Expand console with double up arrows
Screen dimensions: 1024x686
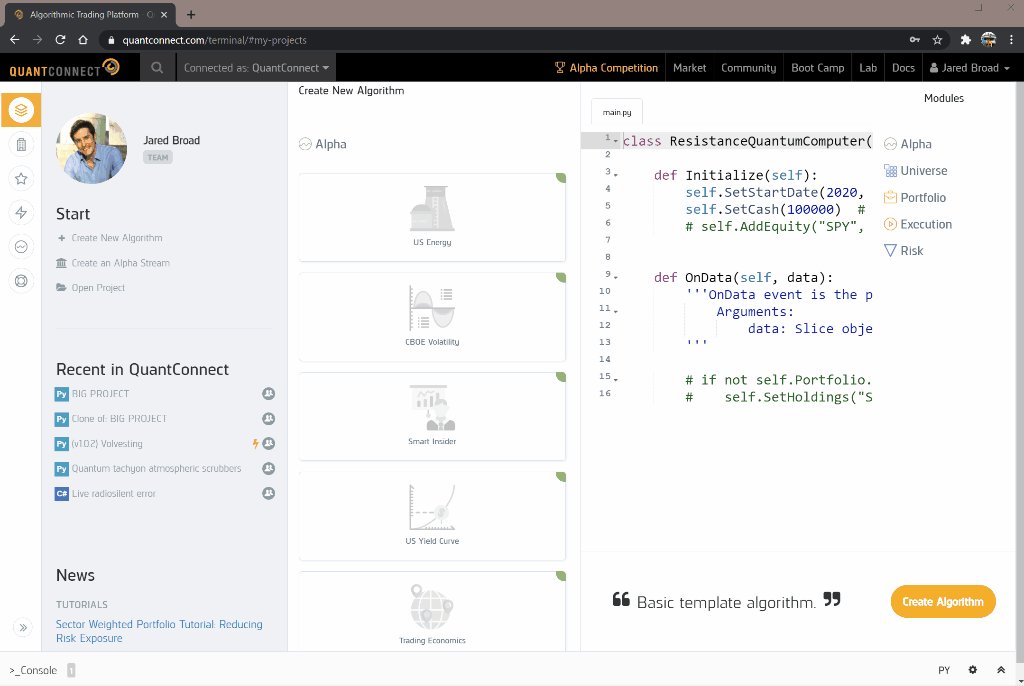pos(1000,670)
